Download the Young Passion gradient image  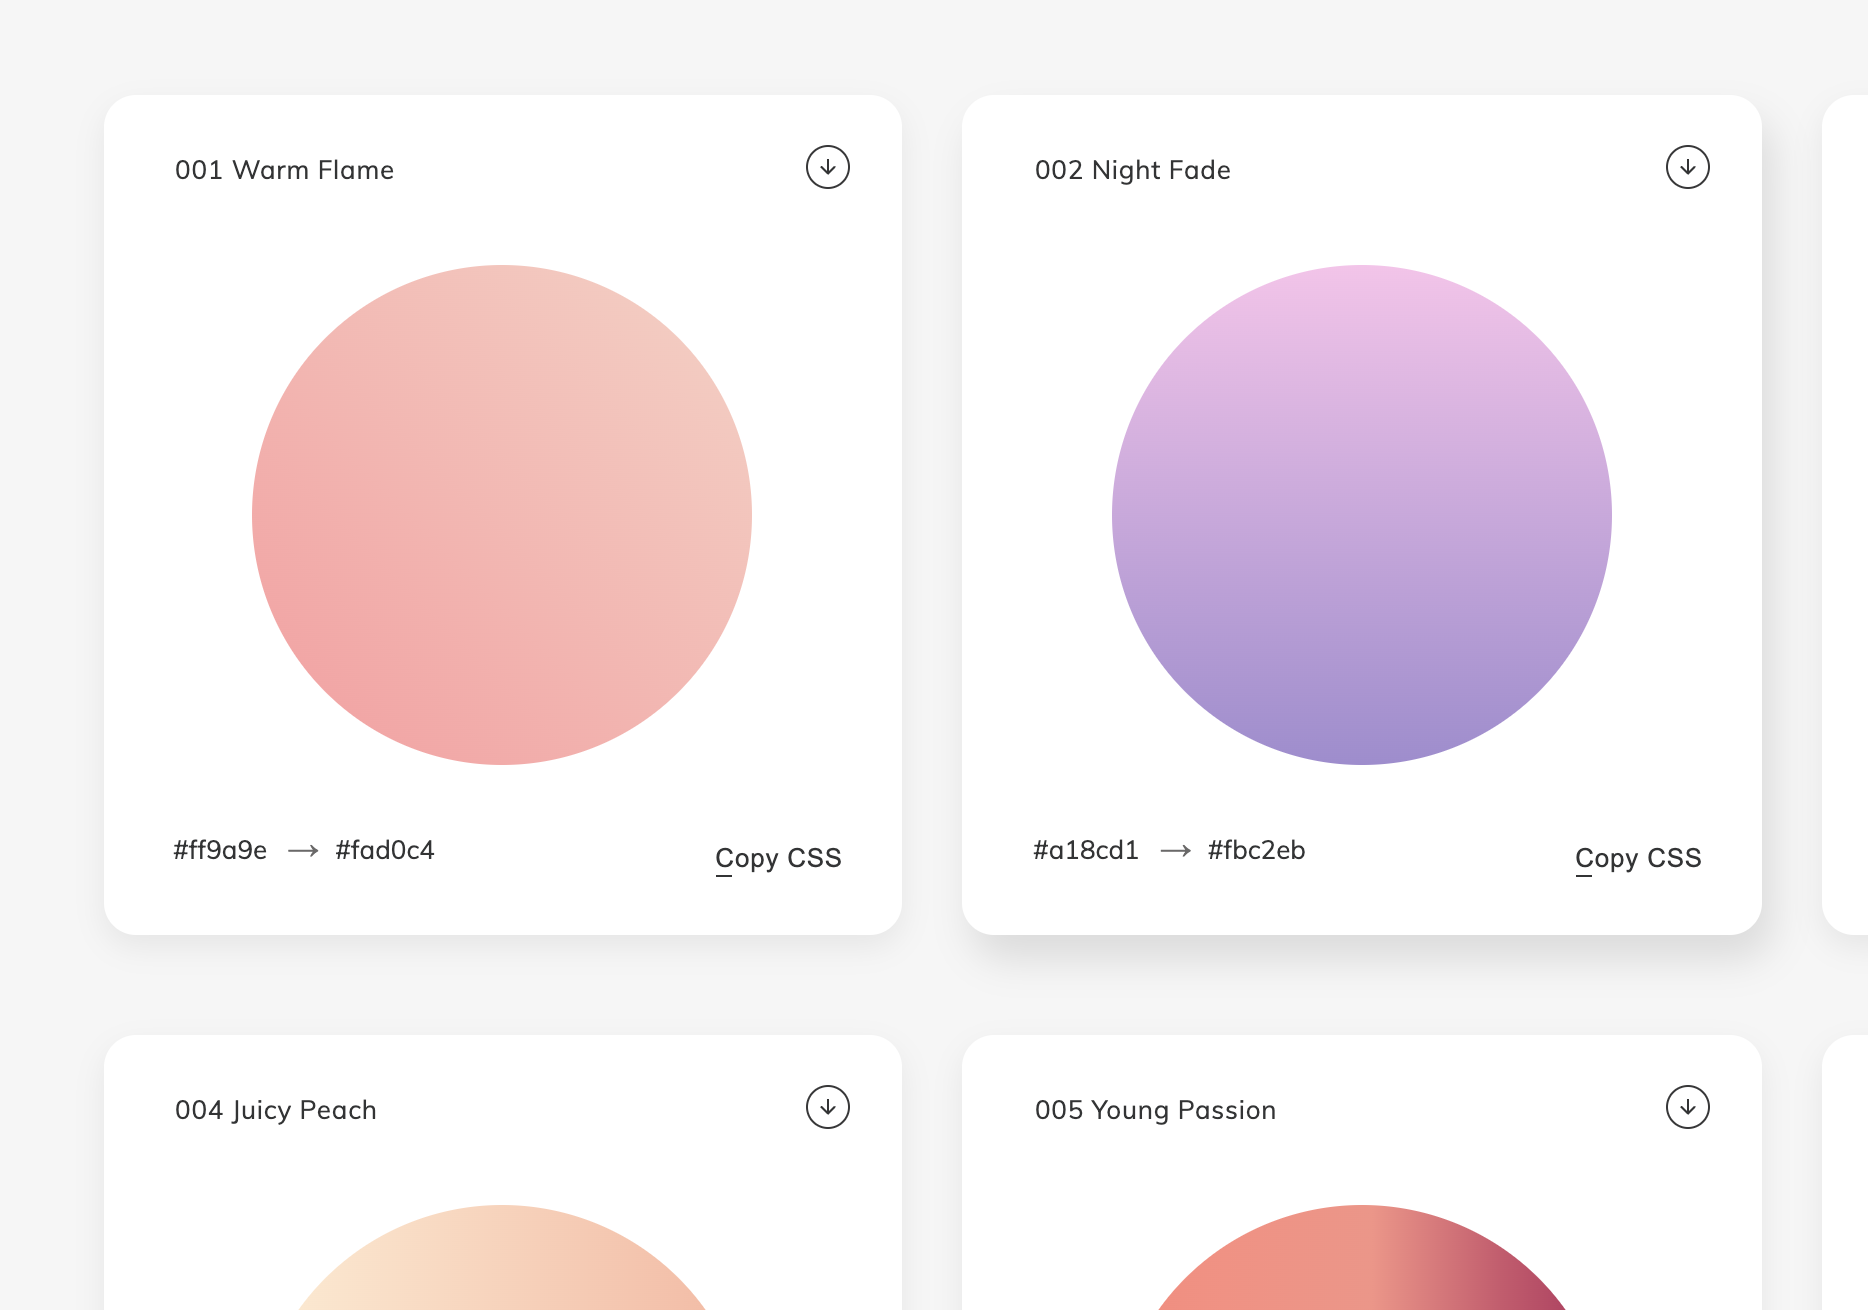point(1687,1108)
